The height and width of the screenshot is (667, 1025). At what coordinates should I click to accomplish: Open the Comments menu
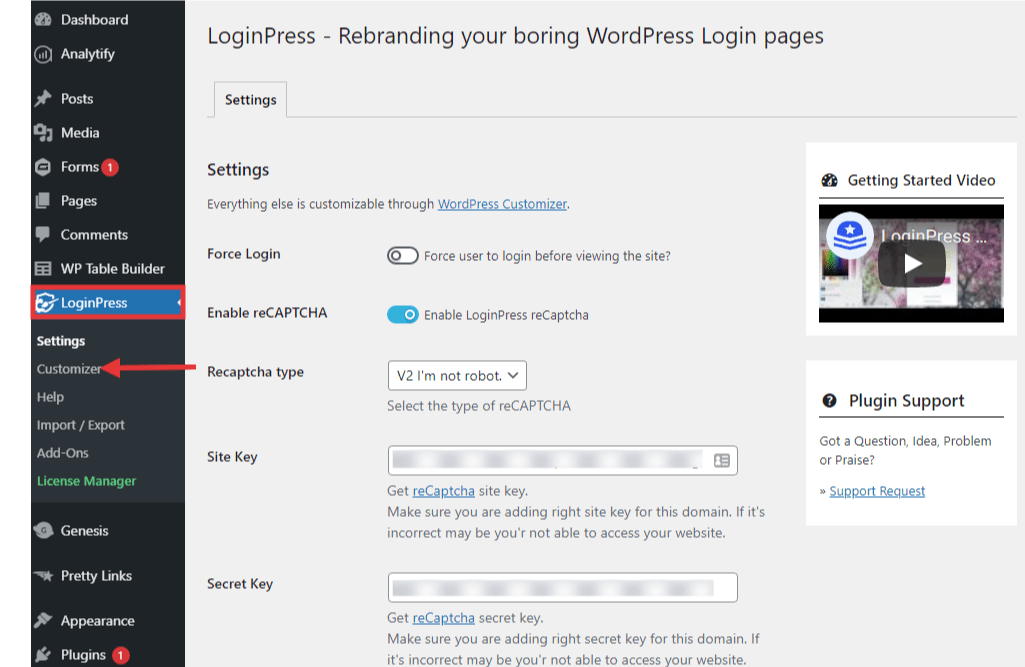pos(94,235)
